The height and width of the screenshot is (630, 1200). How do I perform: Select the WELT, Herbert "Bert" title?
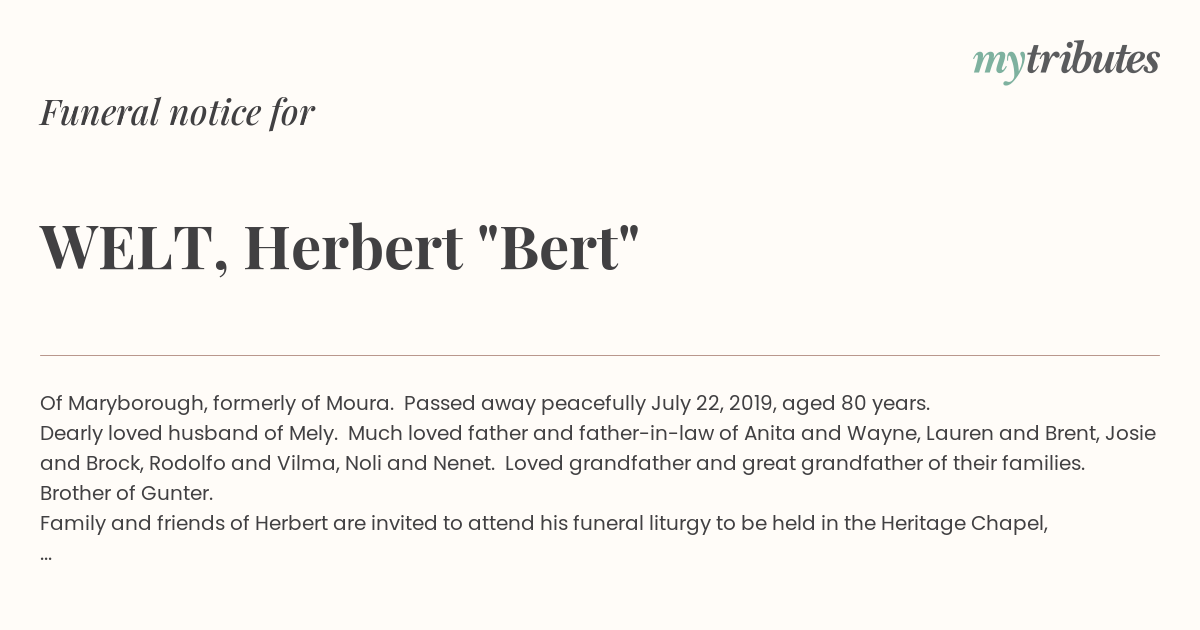340,247
